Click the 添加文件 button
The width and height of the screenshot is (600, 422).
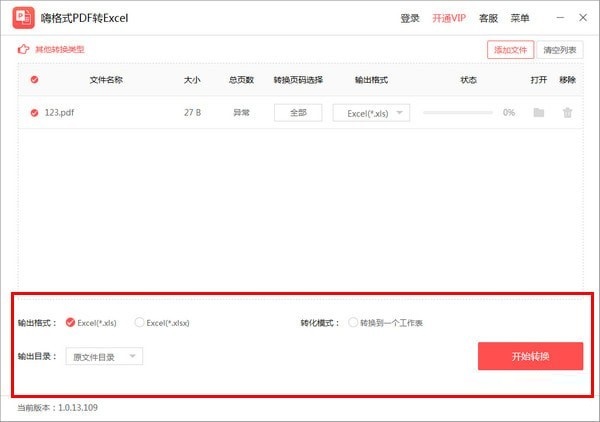pos(510,50)
